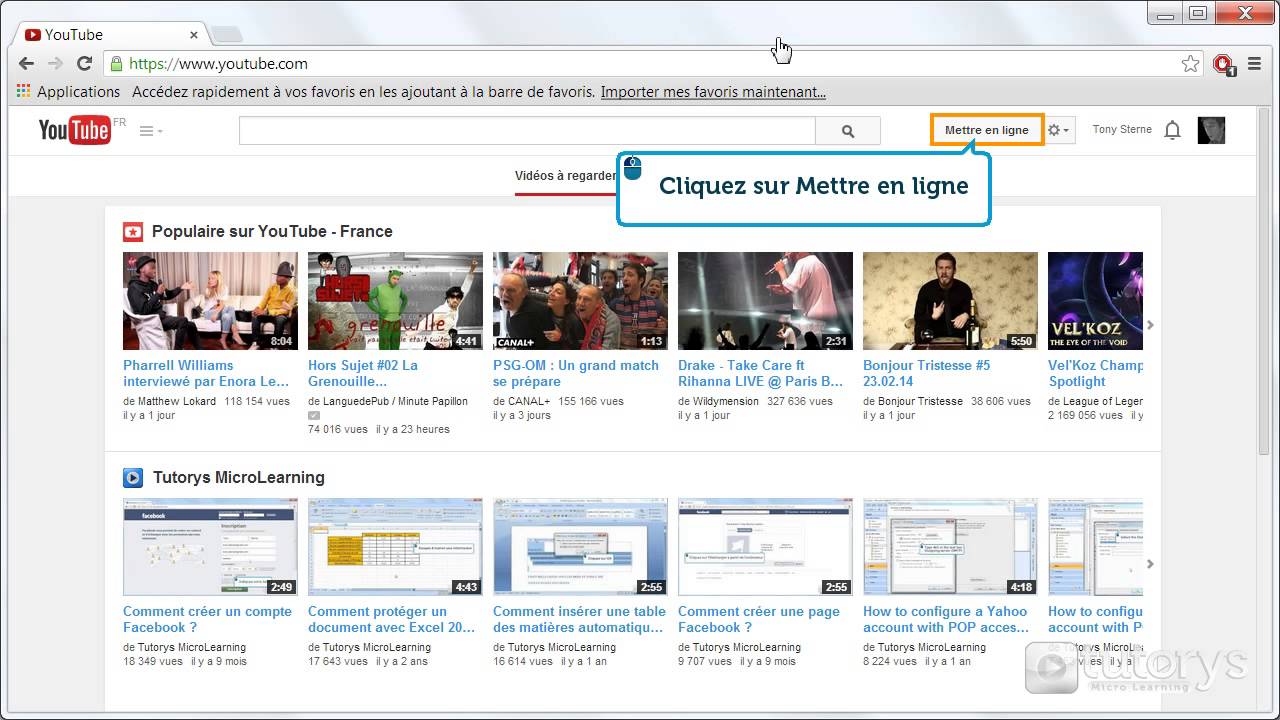Reload the page with refresh icon
This screenshot has width=1280, height=720.
tap(84, 63)
